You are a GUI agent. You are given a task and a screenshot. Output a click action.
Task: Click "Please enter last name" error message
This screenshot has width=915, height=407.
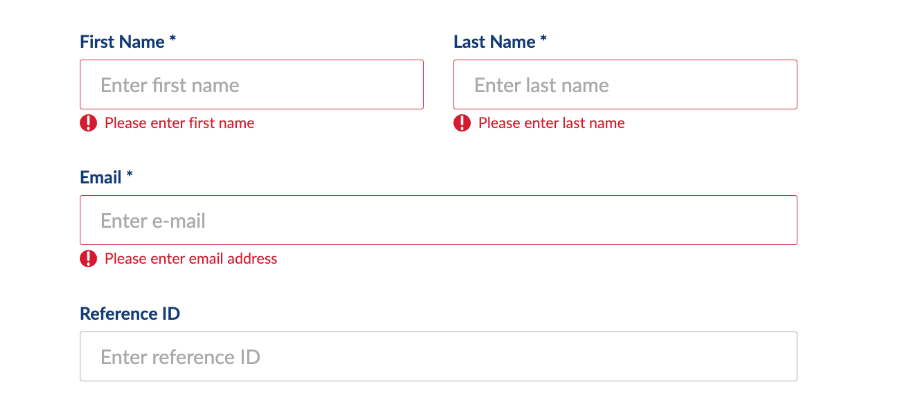tap(551, 123)
